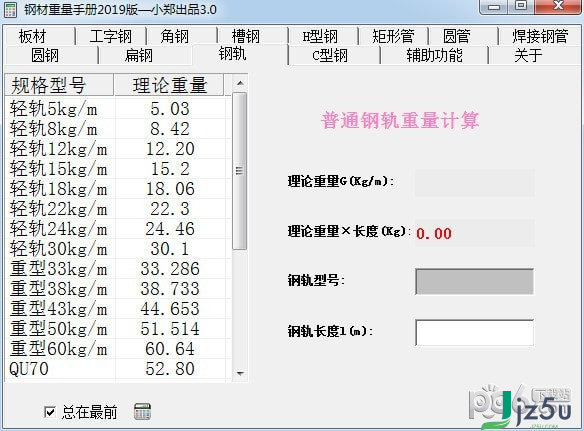Click the rail list scrollbar thumb

click(x=239, y=171)
